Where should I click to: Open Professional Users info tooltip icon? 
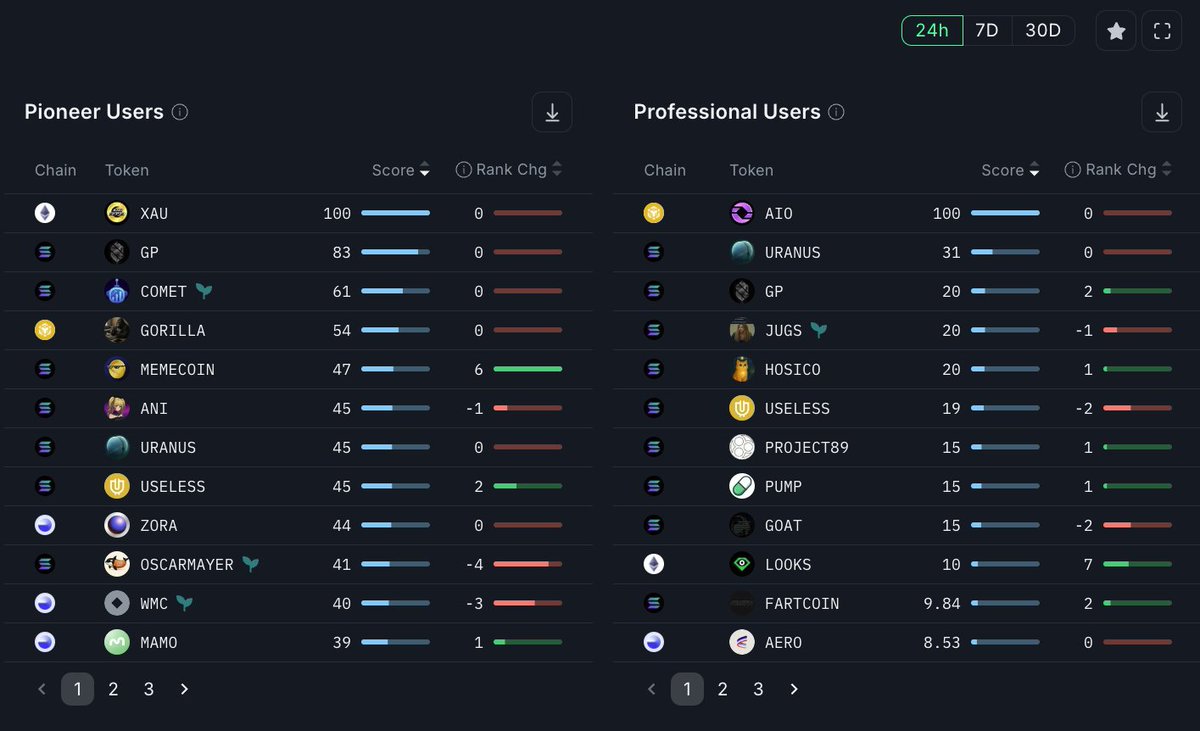[x=836, y=112]
